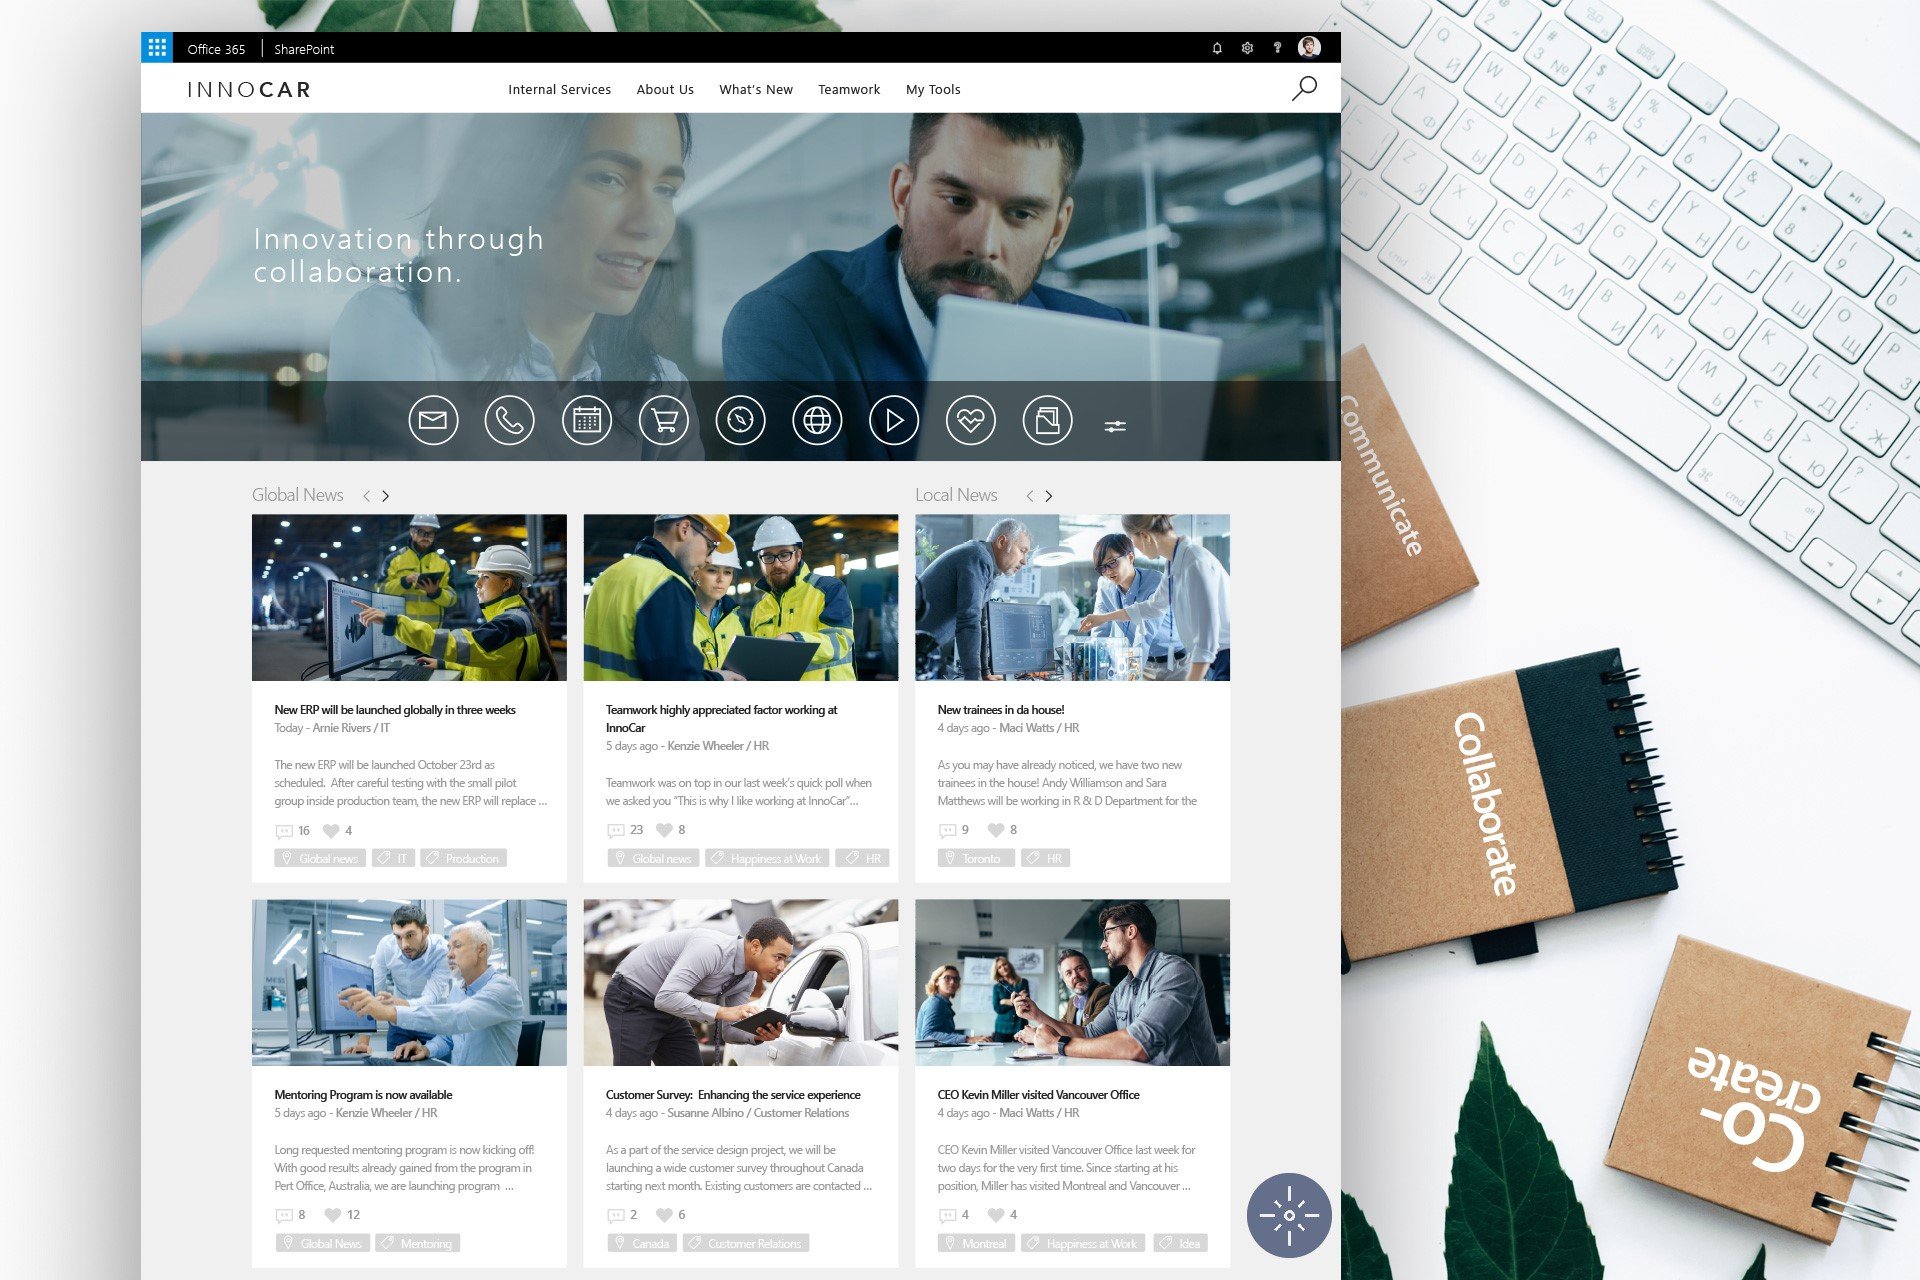Screen dimensions: 1920x1280
Task: Open New ERP launch article
Action: [393, 709]
